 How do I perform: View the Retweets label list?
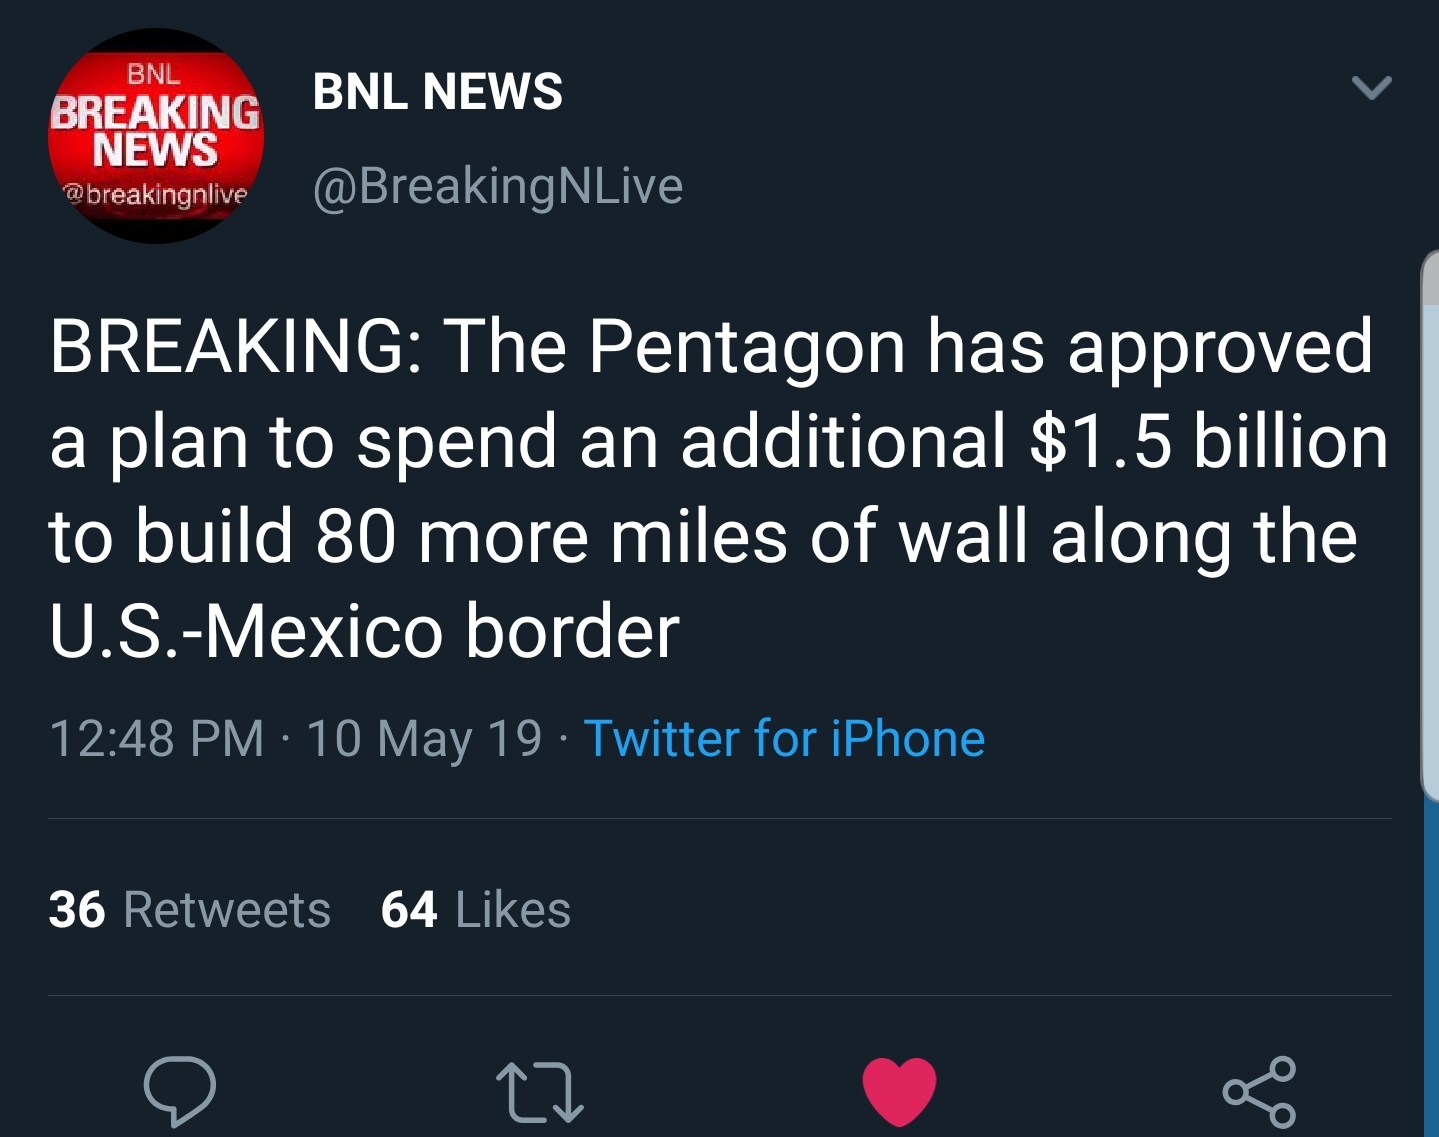pyautogui.click(x=227, y=910)
